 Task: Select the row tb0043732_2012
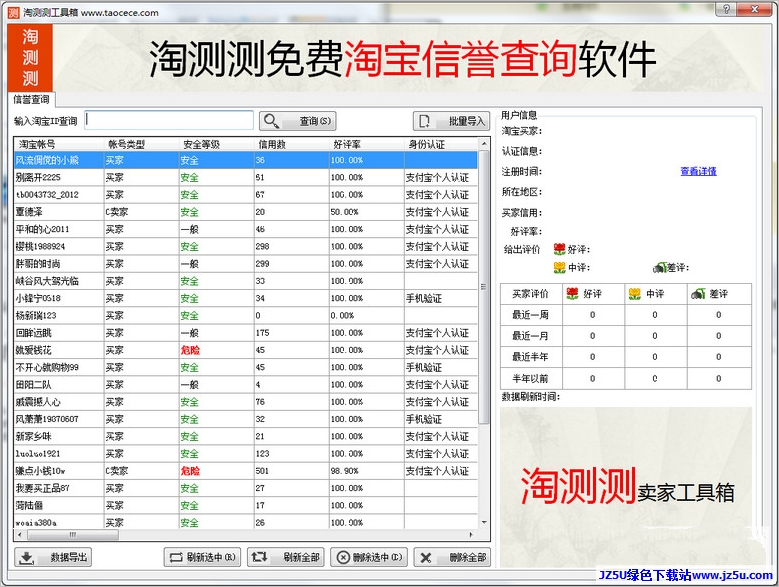click(246, 195)
